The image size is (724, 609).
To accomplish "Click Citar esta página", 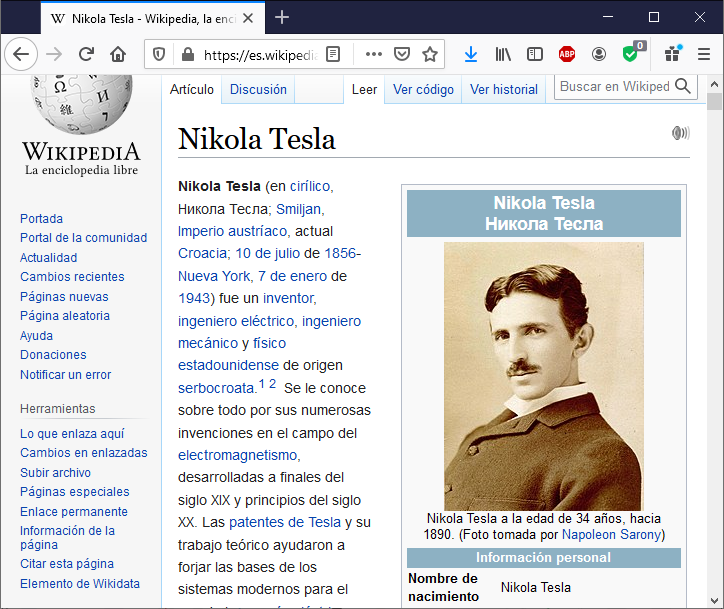I will [66, 564].
